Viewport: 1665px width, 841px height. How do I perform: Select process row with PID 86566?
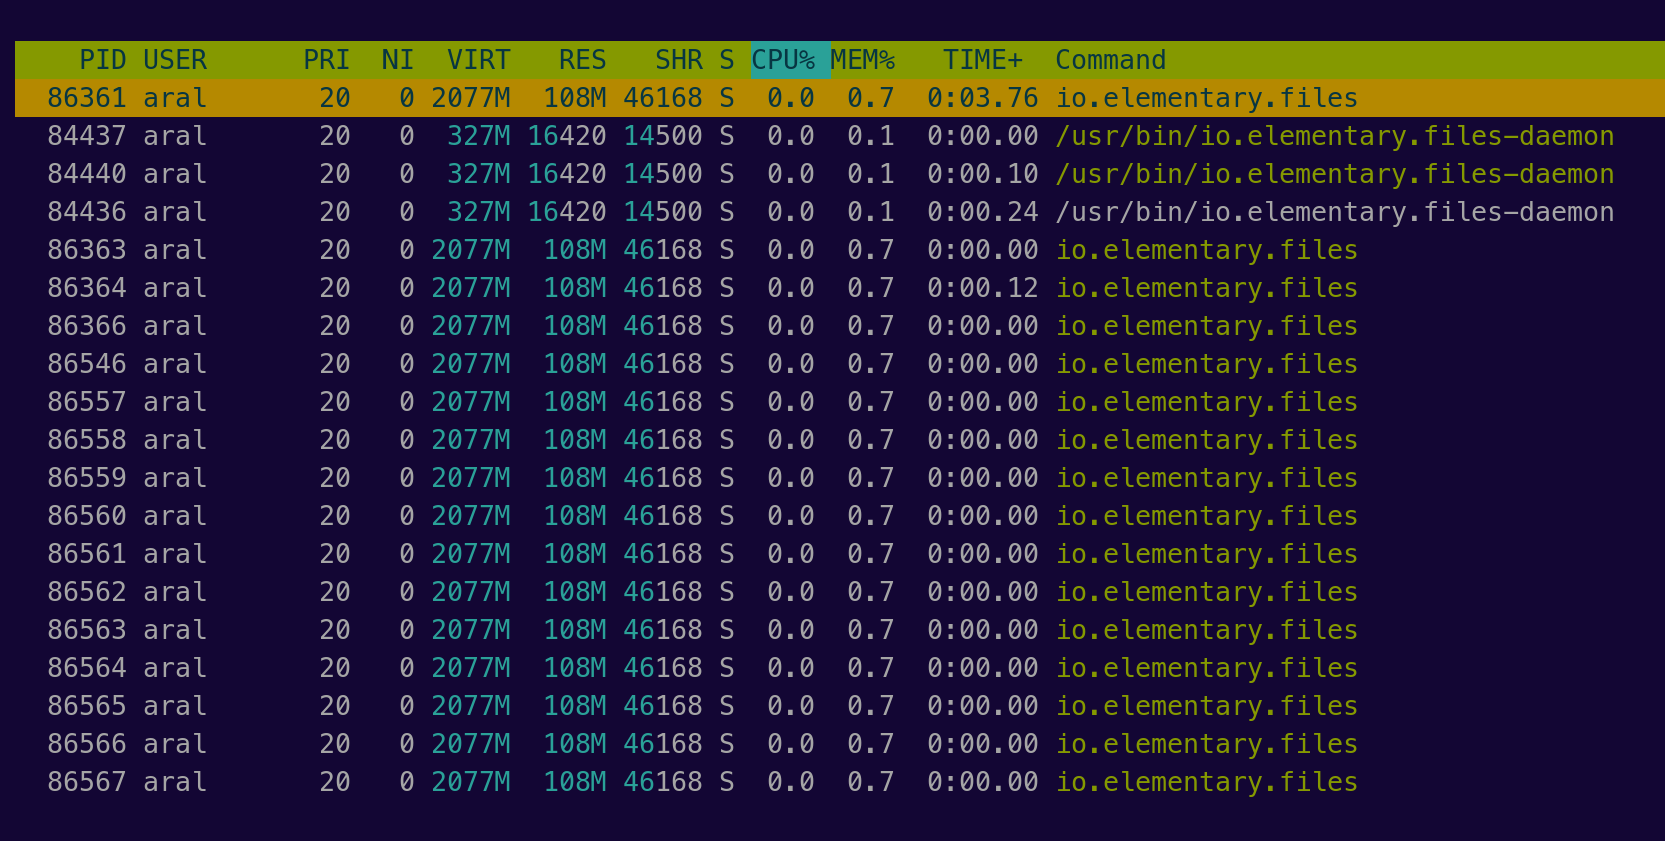[840, 744]
